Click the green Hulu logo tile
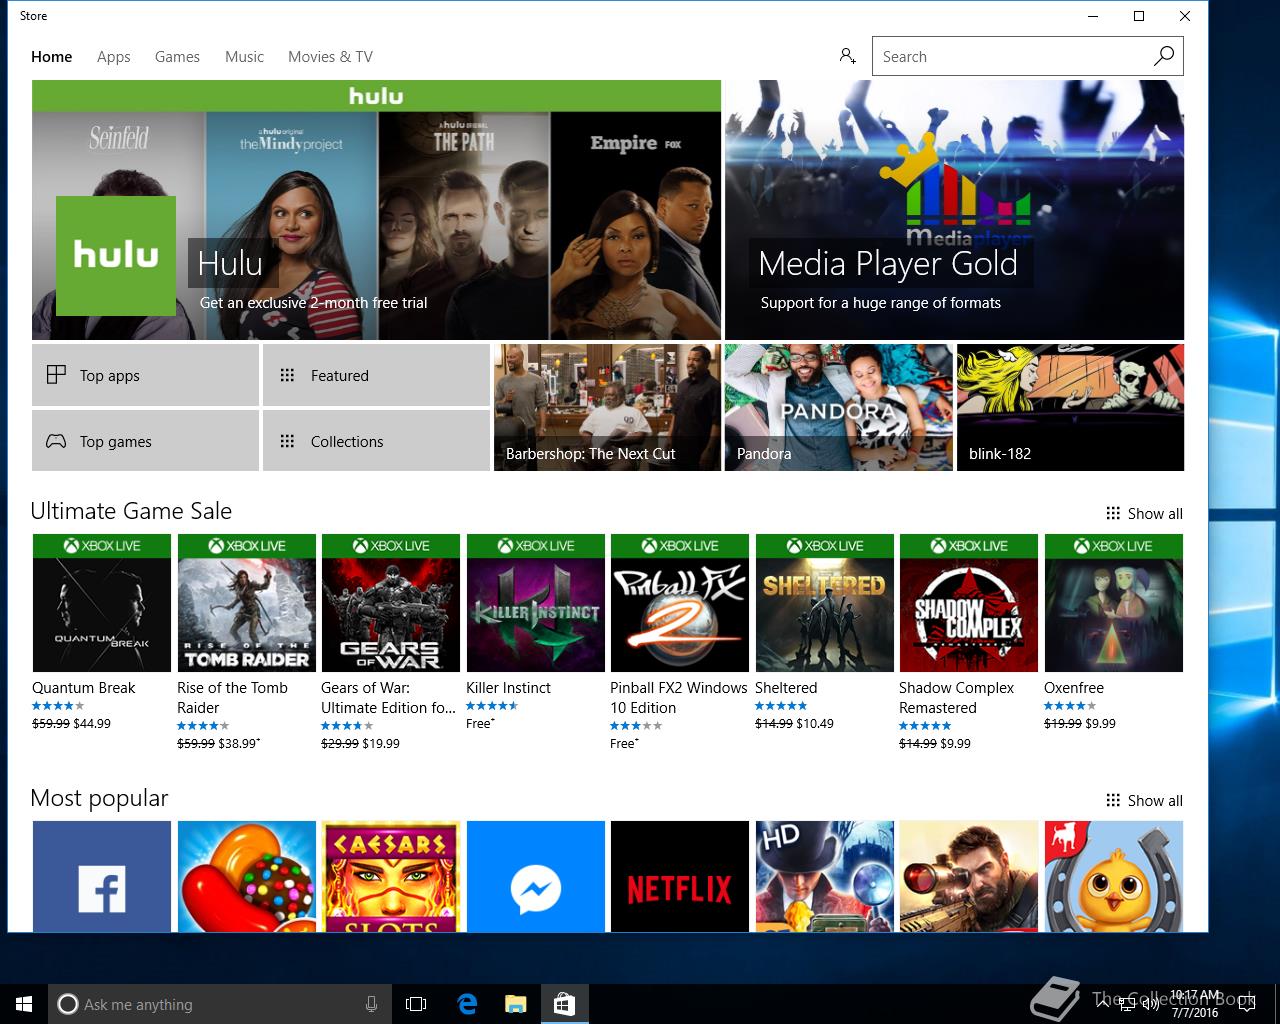The width and height of the screenshot is (1280, 1024). tap(116, 256)
